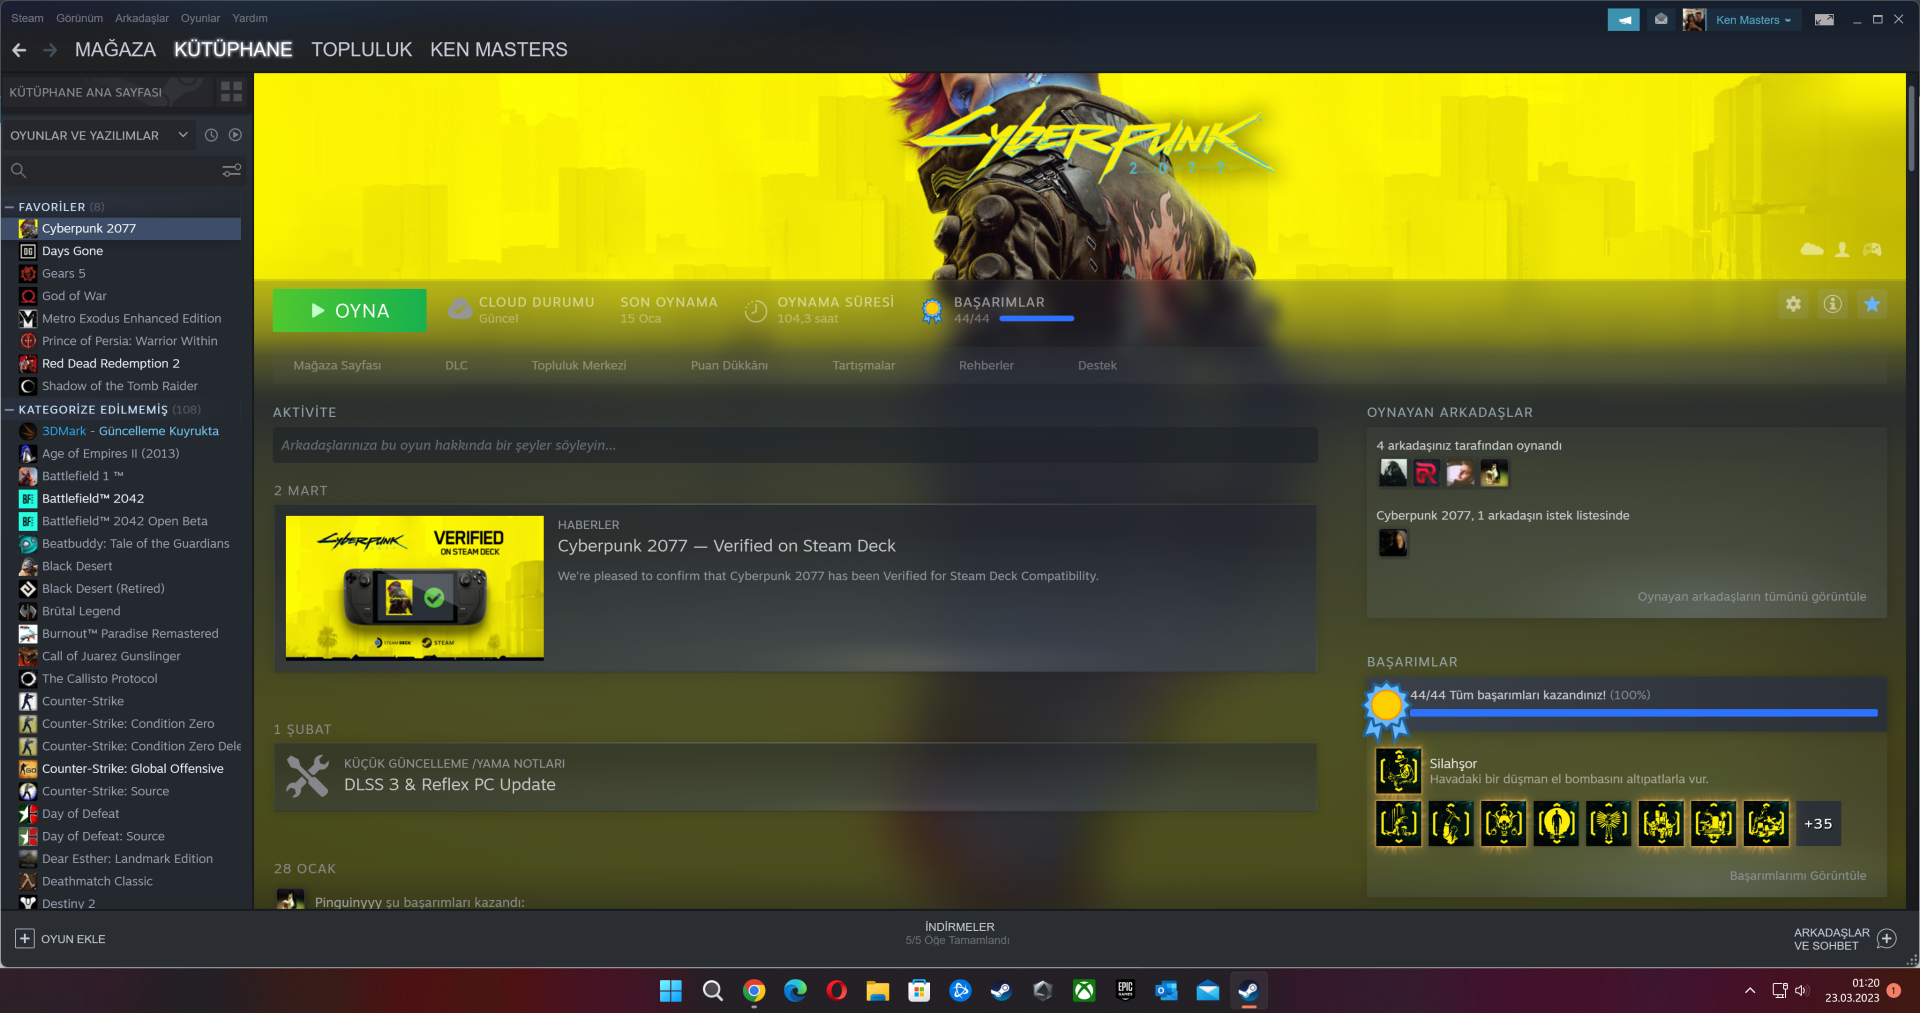The image size is (1920, 1013).
Task: Open Rehberler link
Action: (x=986, y=366)
